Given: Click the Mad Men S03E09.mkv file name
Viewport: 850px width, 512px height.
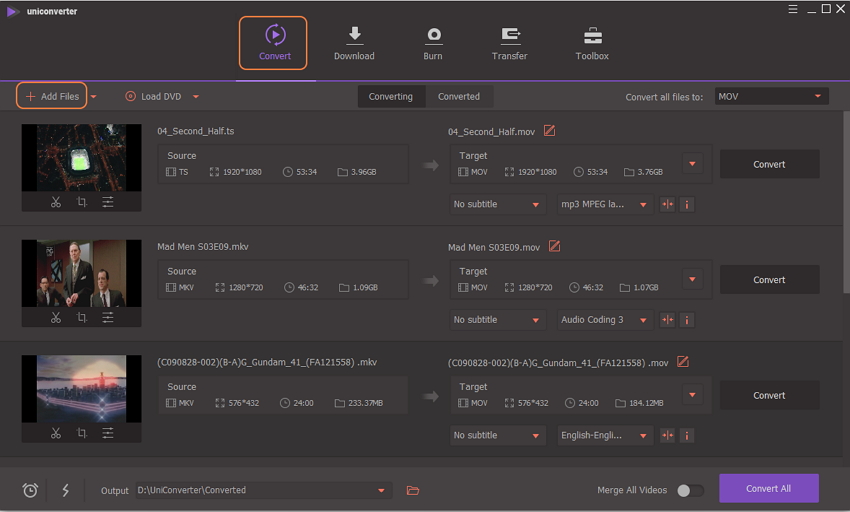Looking at the screenshot, I should click(203, 247).
